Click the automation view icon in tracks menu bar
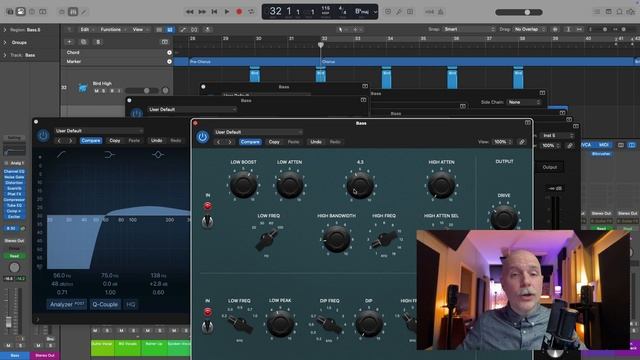Image resolution: width=640 pixels, height=360 pixels. click(183, 29)
